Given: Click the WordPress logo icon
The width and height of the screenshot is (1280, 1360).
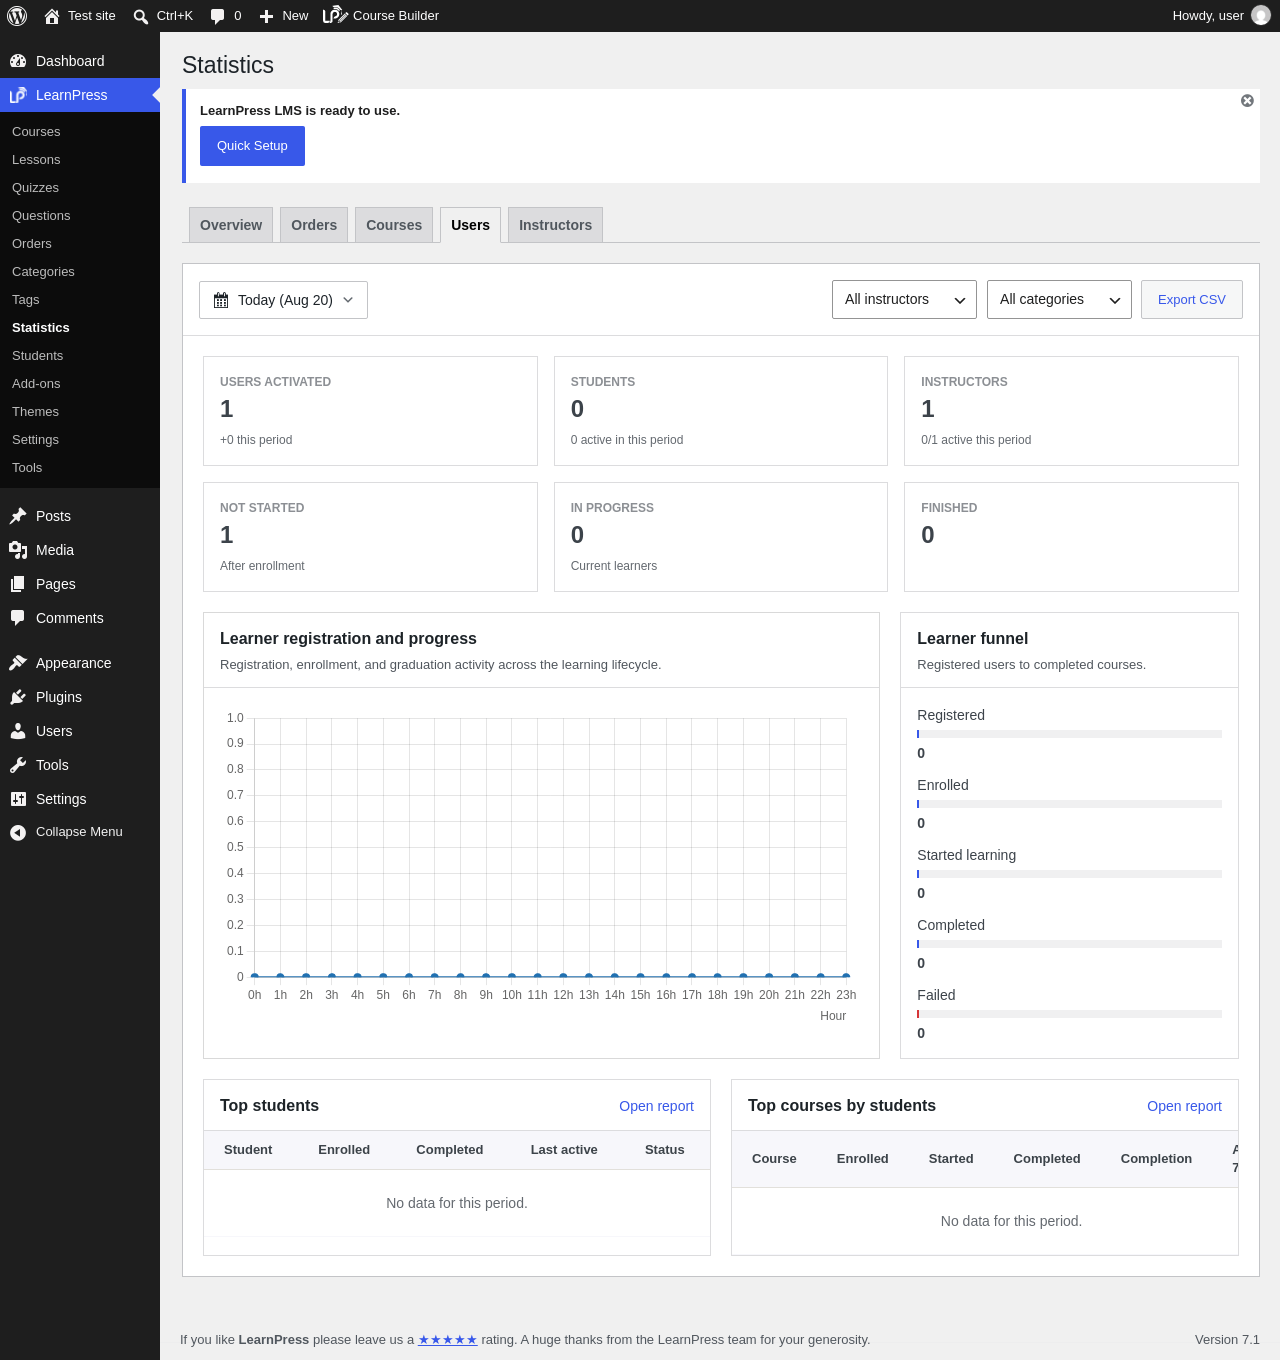Looking at the screenshot, I should click(x=17, y=16).
